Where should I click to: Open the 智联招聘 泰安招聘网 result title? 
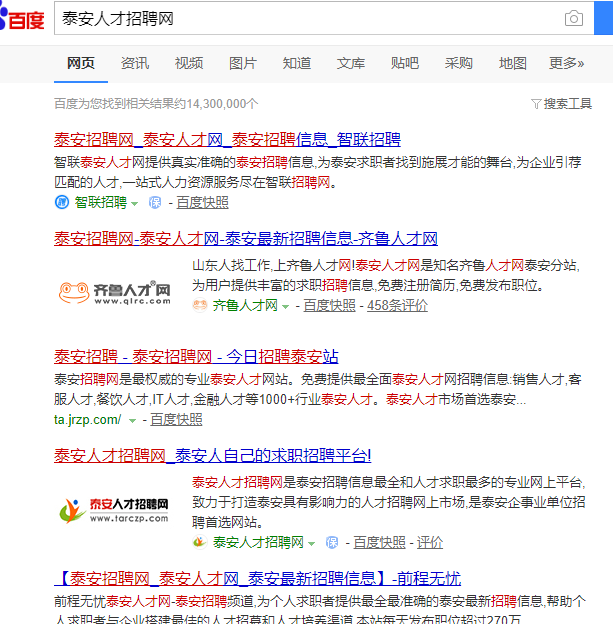(227, 140)
